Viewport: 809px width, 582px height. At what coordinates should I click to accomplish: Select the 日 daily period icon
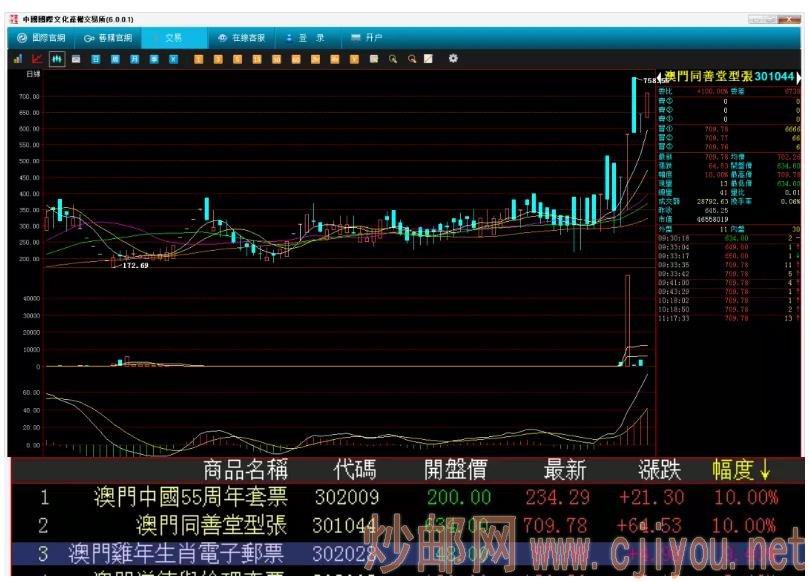95,59
